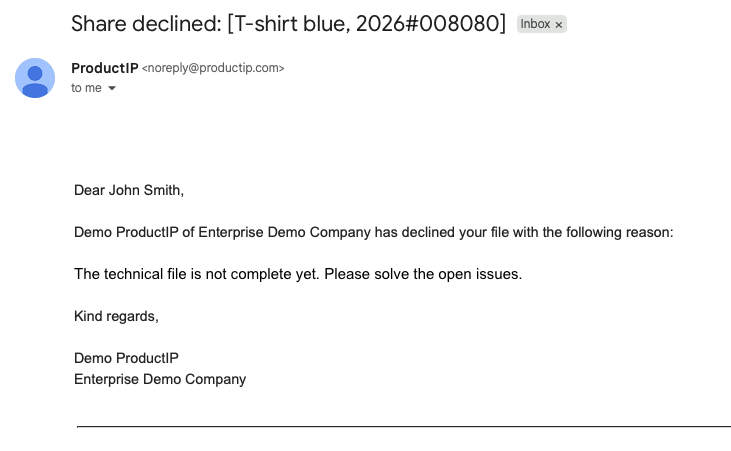Click the 'Demo ProductIP' signature name
The height and width of the screenshot is (451, 731).
click(126, 358)
